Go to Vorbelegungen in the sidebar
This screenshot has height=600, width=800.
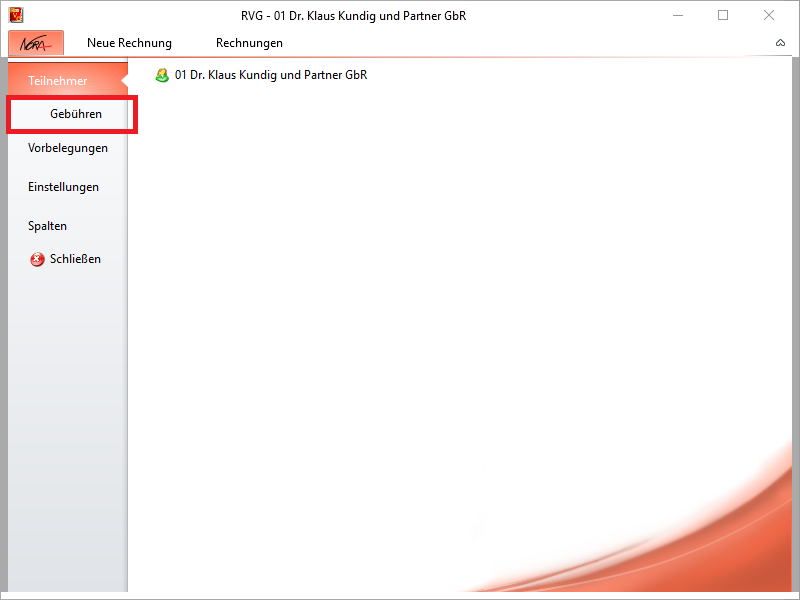pyautogui.click(x=68, y=148)
